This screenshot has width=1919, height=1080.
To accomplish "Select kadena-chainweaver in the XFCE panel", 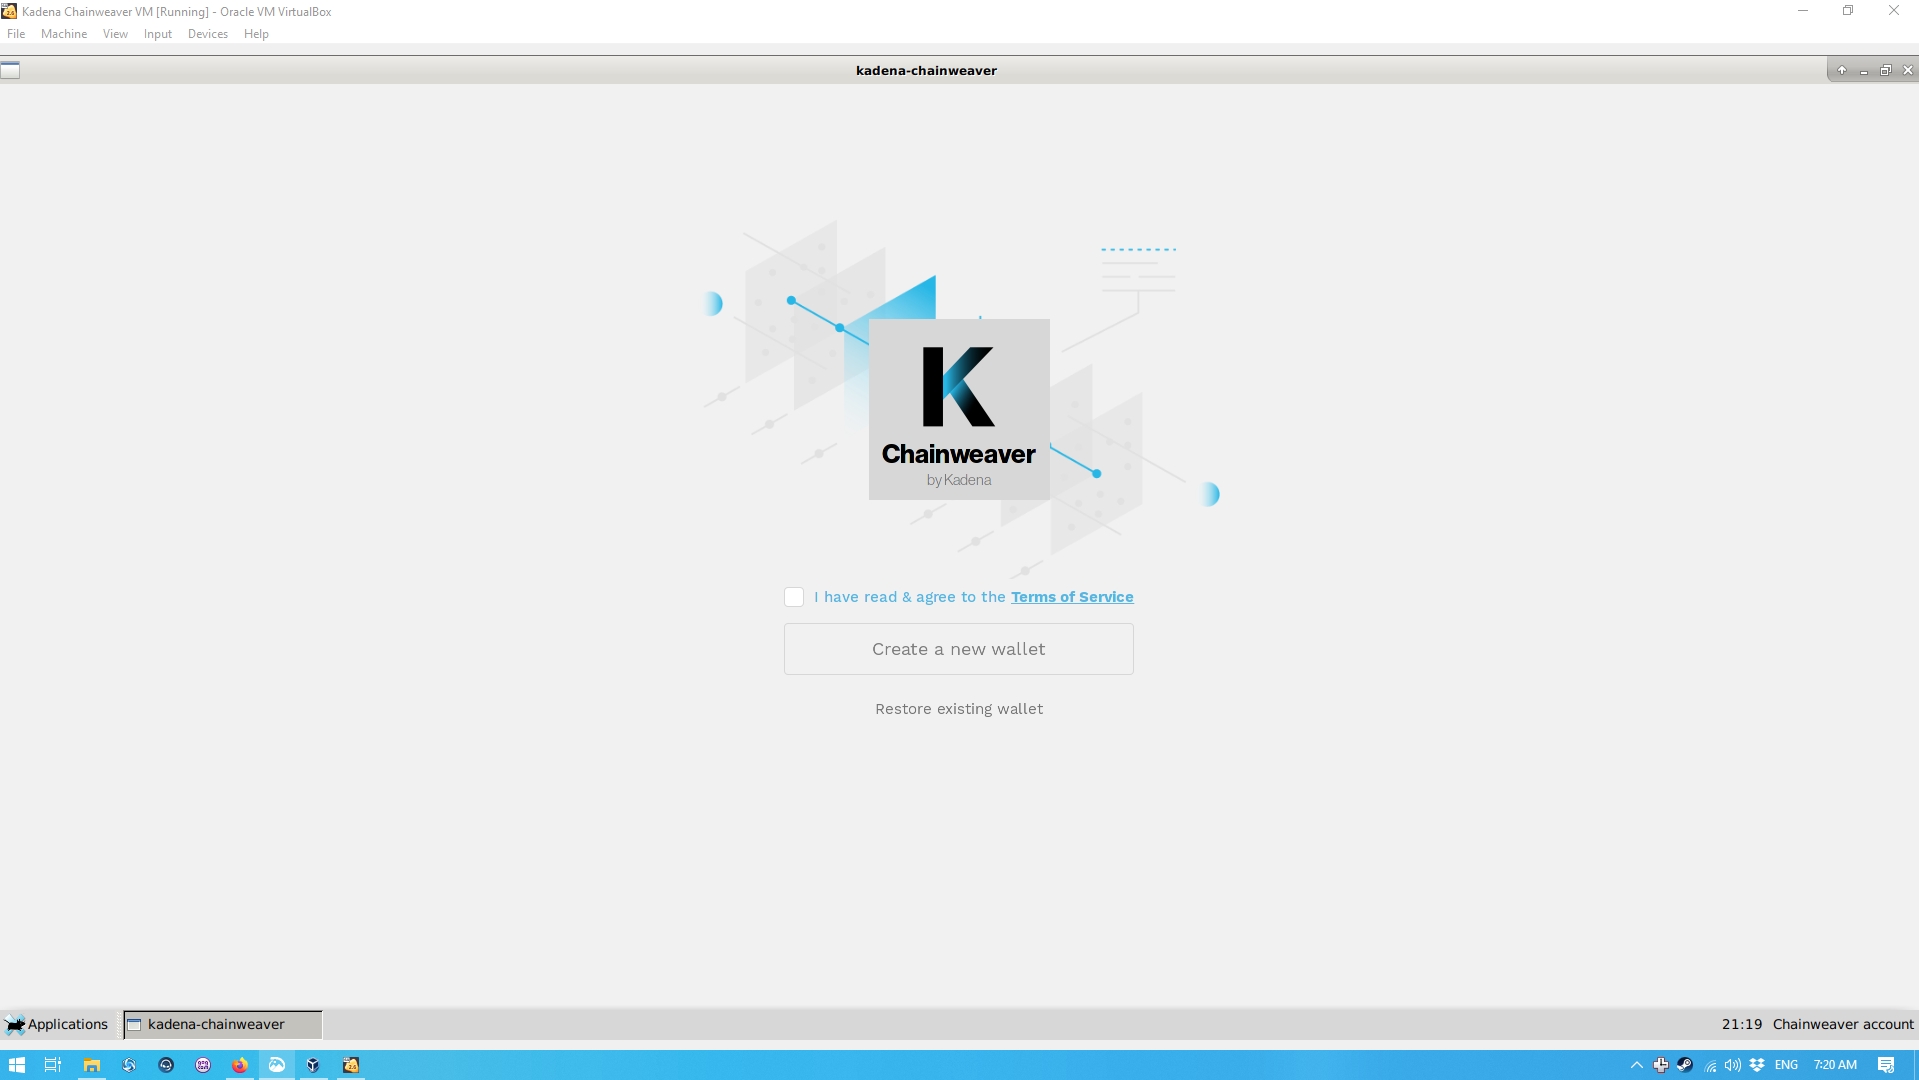I will [x=222, y=1024].
